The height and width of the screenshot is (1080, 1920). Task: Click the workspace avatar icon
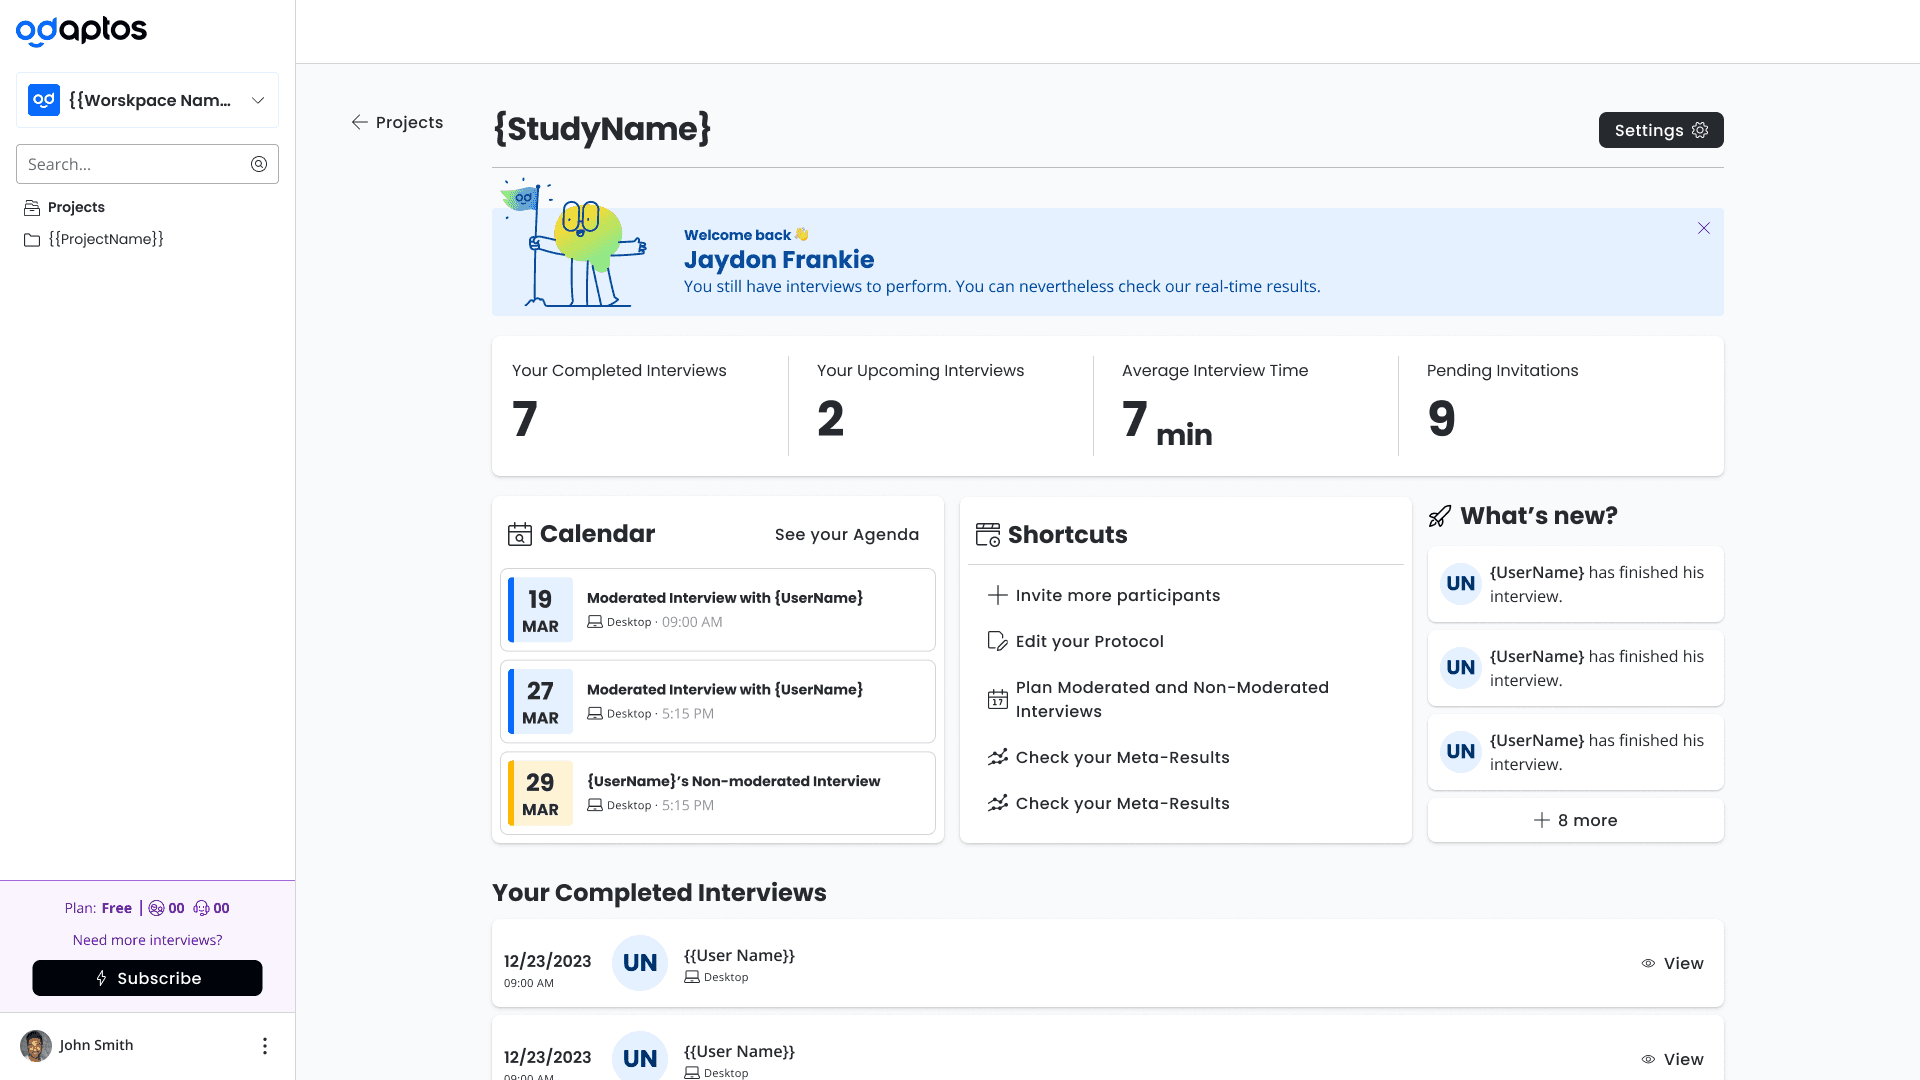point(44,100)
